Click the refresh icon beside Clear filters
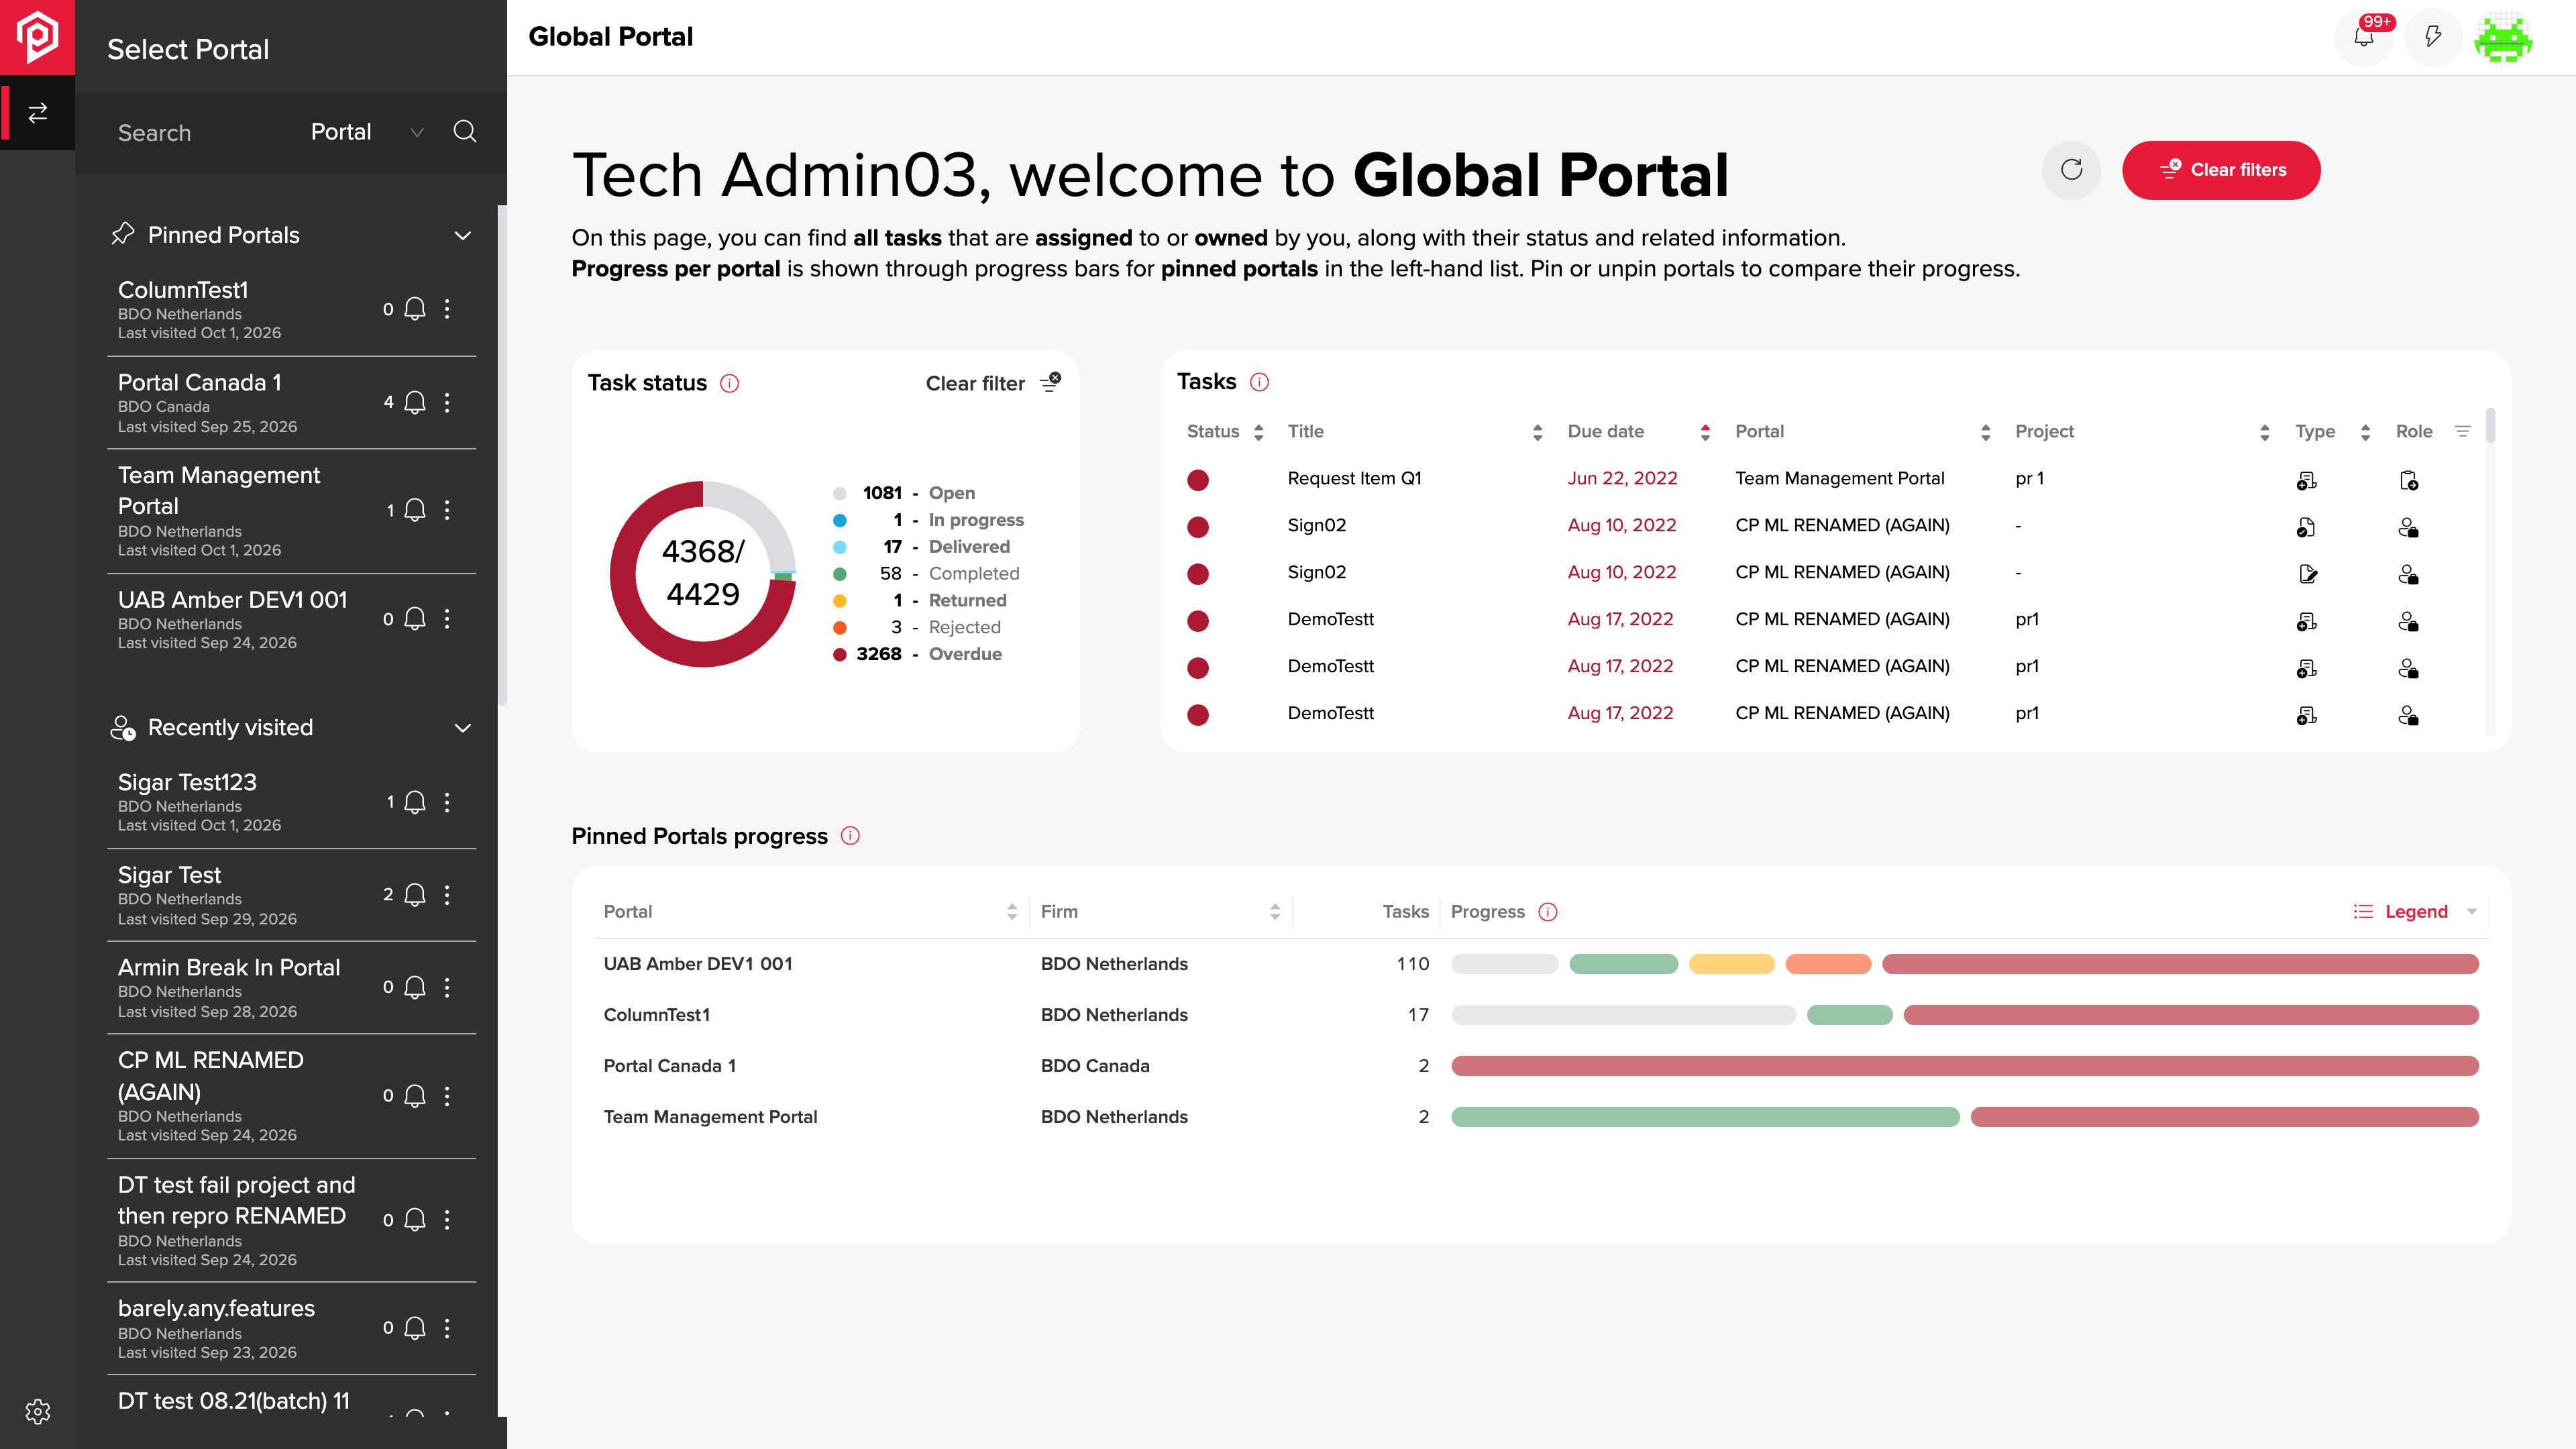Image resolution: width=2576 pixels, height=1449 pixels. [x=2071, y=170]
